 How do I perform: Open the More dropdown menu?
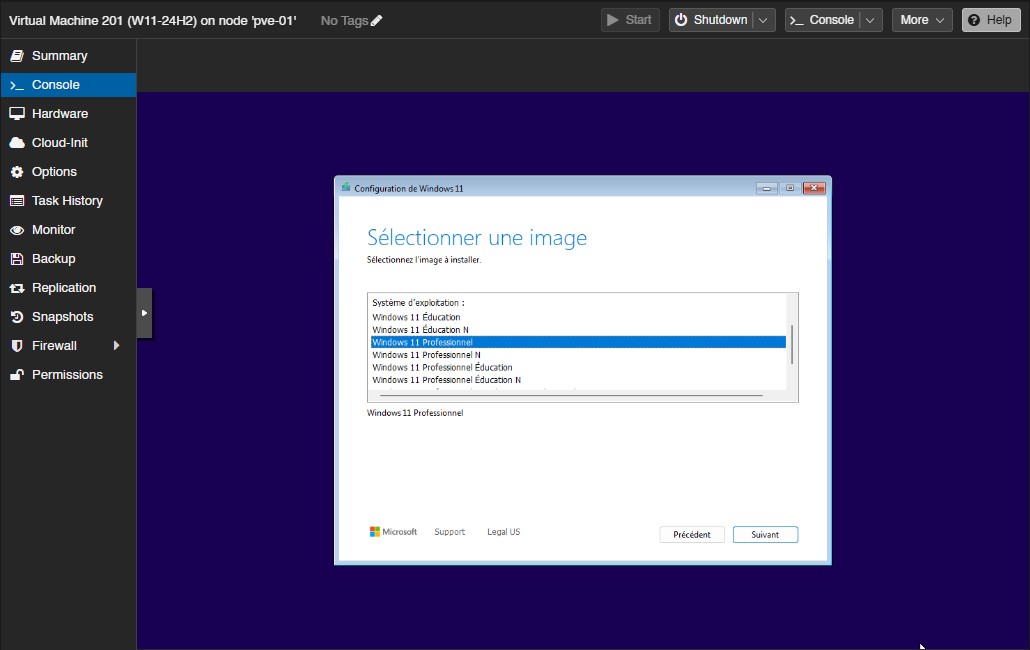[x=921, y=19]
